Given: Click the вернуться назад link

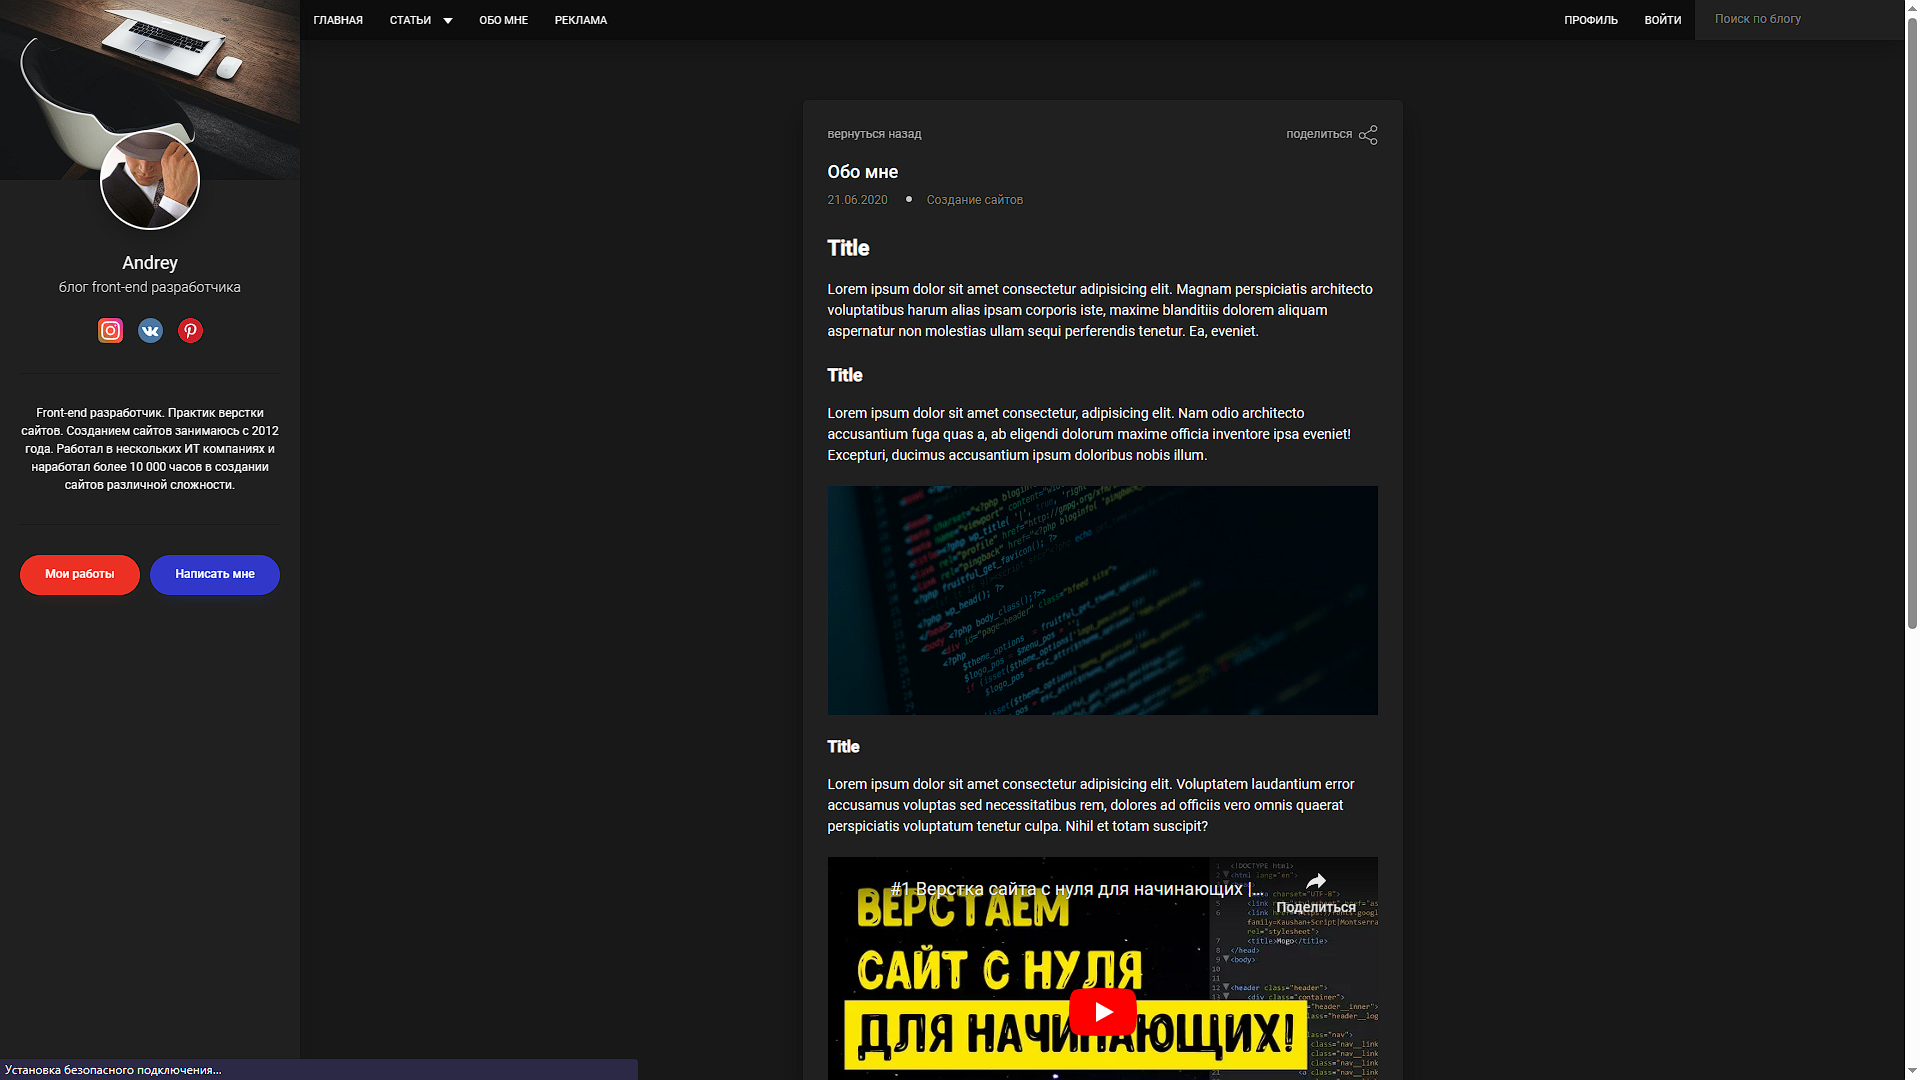Looking at the screenshot, I should point(874,134).
